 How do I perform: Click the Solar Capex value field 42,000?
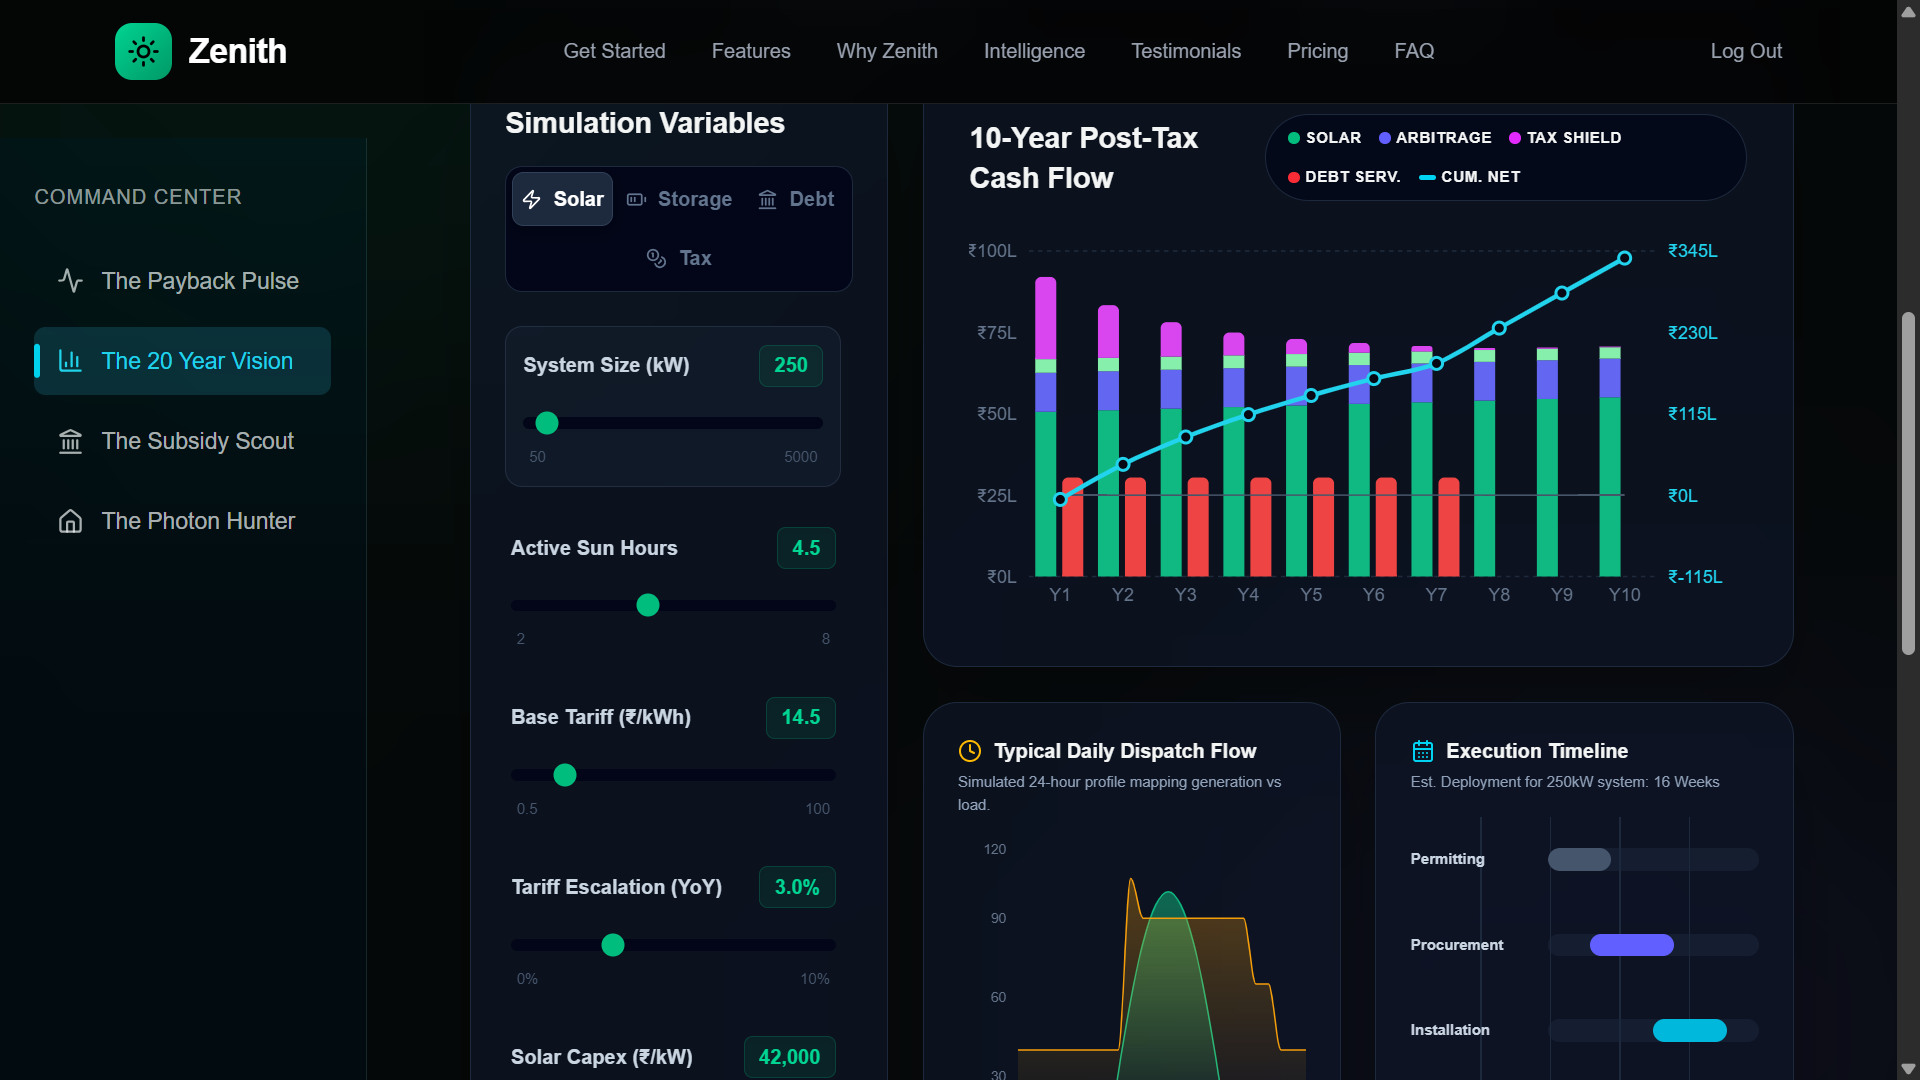[789, 1057]
